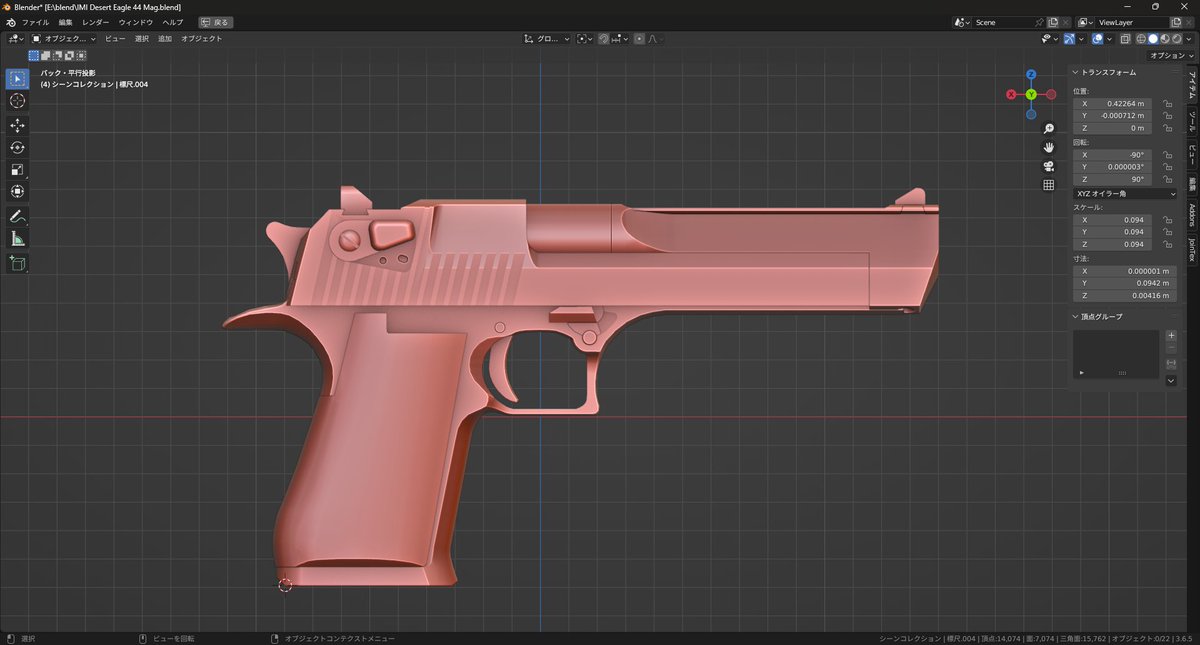
Task: Select the Annotate tool
Action: [17, 216]
